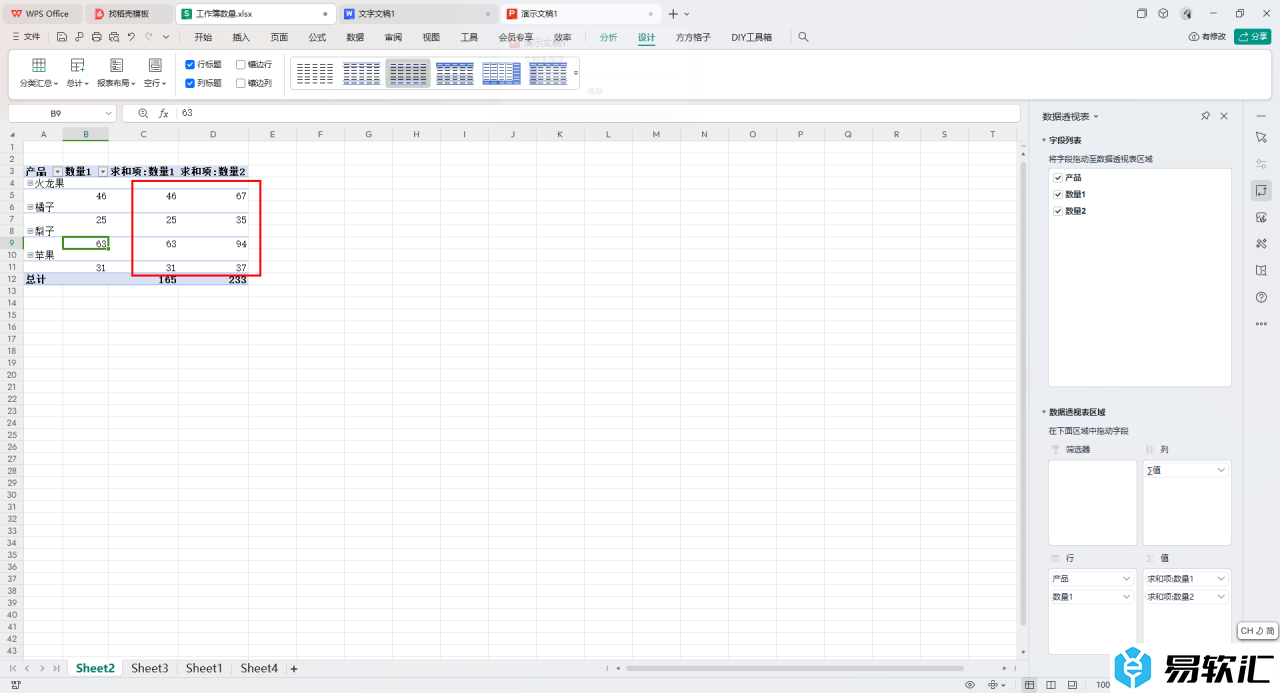Collapse the 数据透视表区域 section
The height and width of the screenshot is (693, 1280).
point(1044,412)
